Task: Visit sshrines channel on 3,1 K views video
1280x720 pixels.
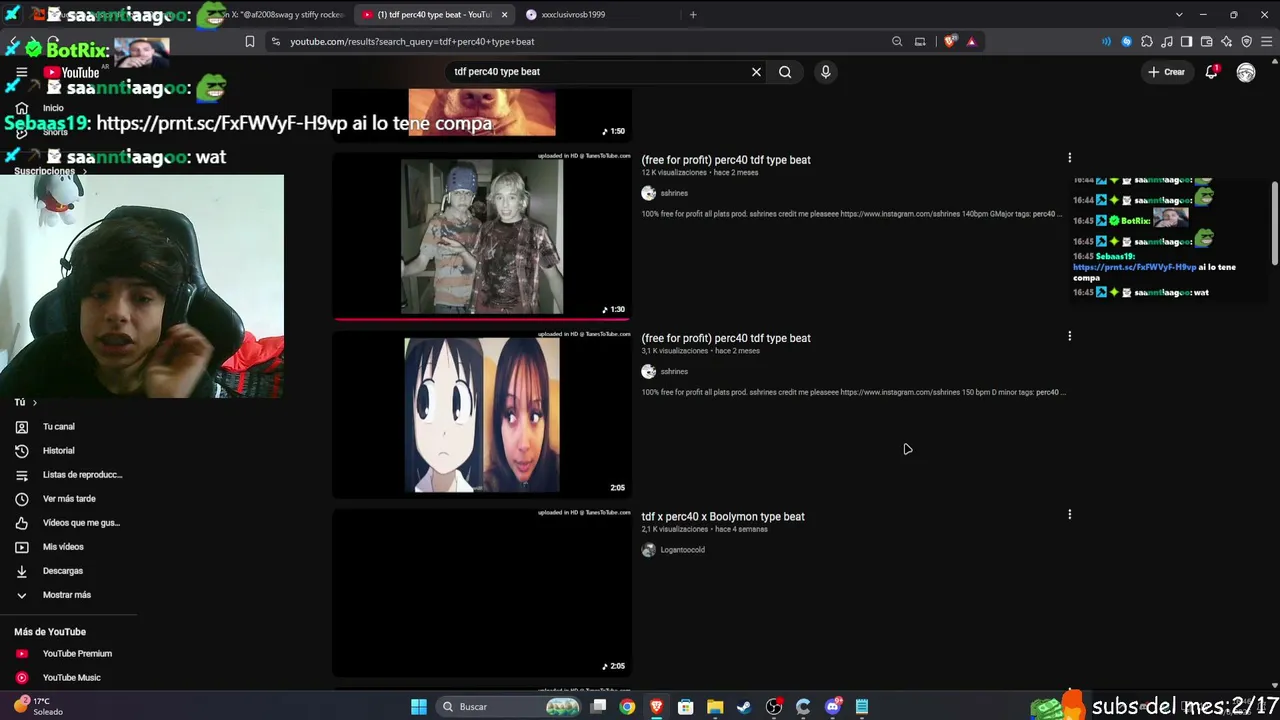Action: point(674,372)
